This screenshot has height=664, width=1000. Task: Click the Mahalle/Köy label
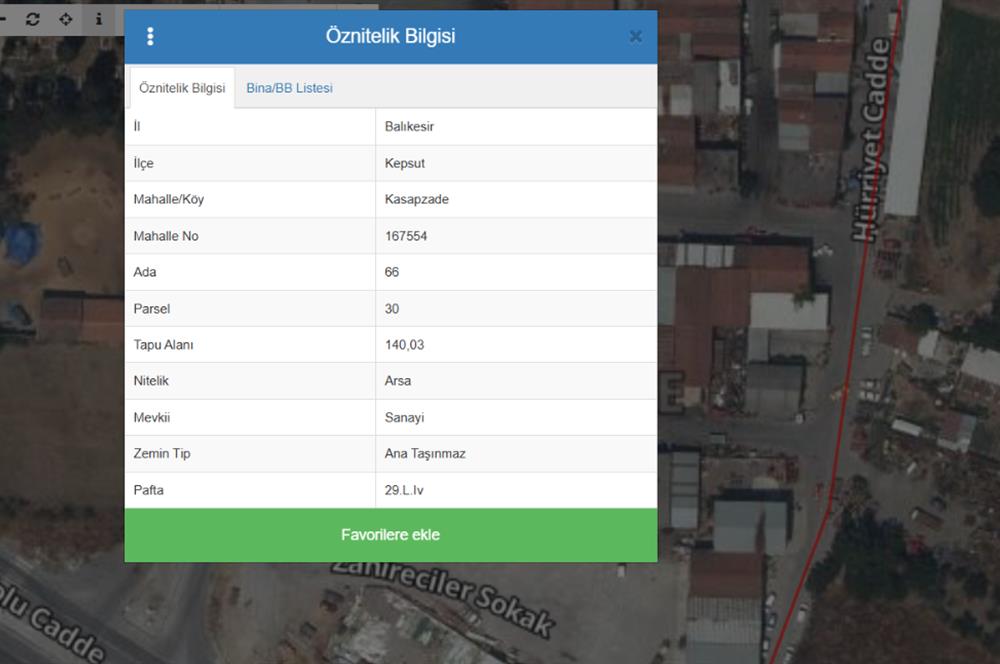tap(168, 199)
